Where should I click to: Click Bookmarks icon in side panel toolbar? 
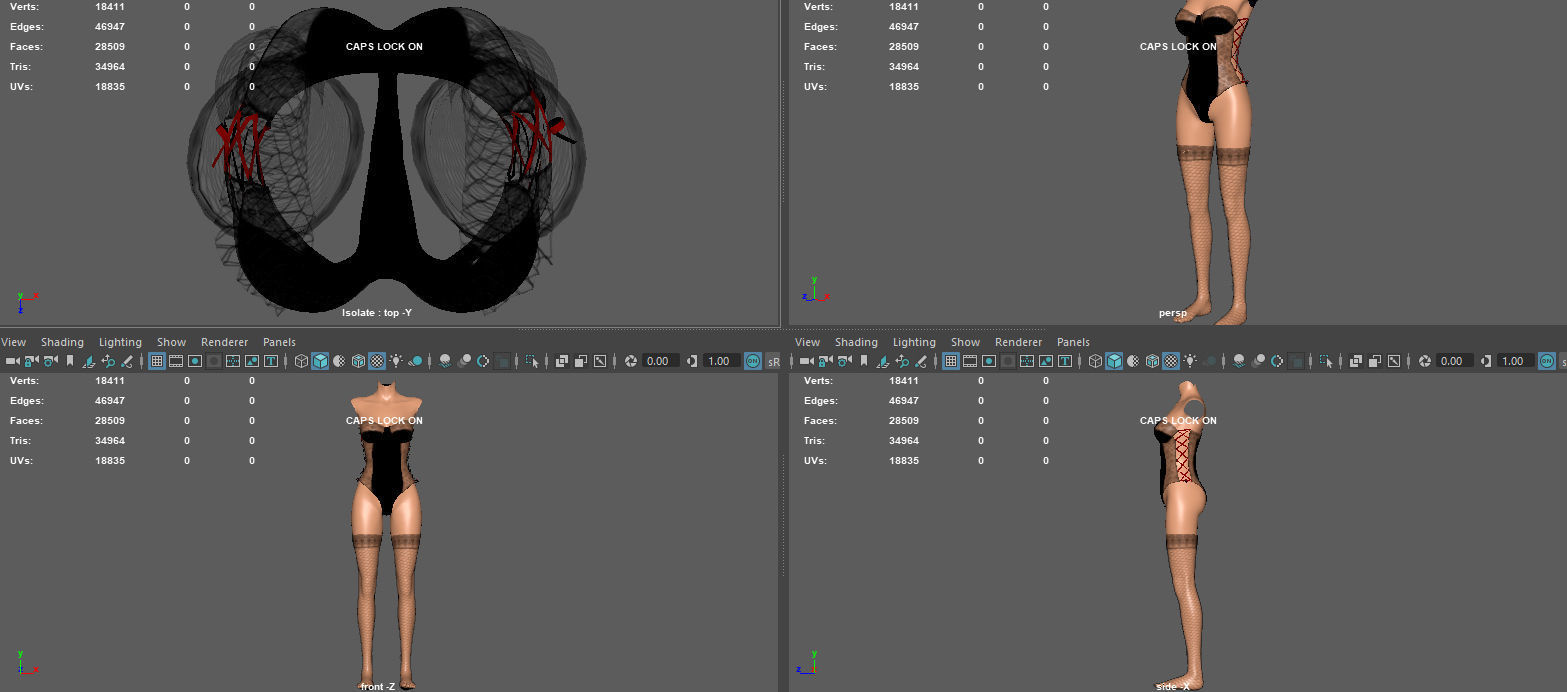click(864, 361)
